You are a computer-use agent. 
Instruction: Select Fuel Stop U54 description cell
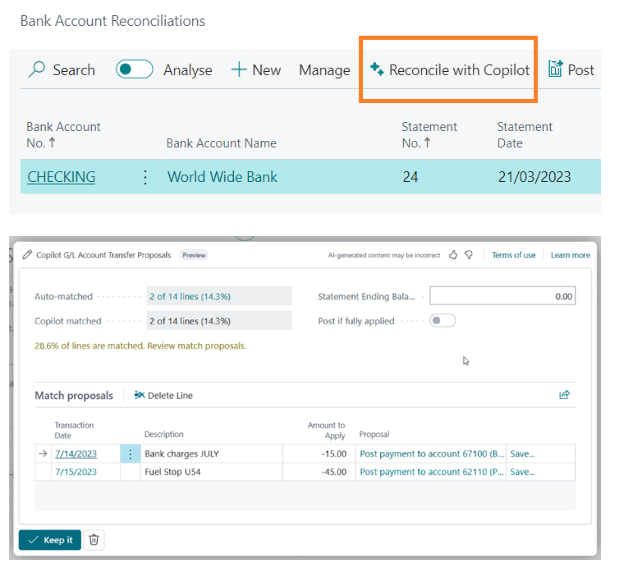[211, 472]
